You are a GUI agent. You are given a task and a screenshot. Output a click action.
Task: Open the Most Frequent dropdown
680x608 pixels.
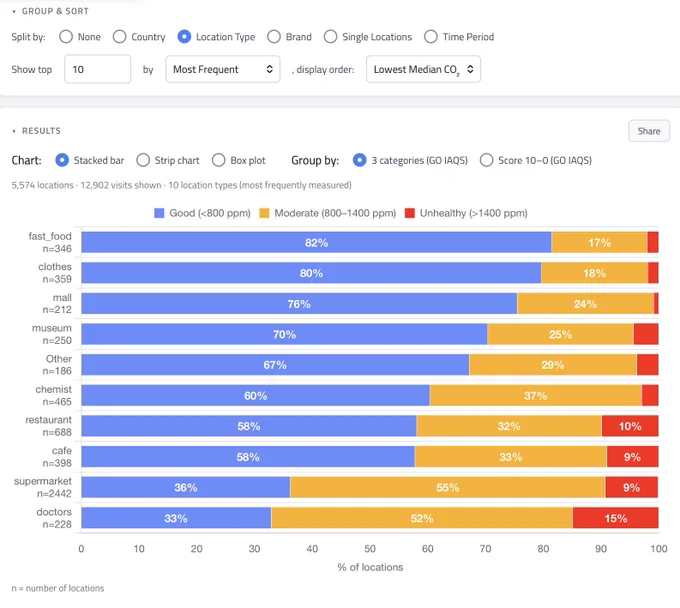pyautogui.click(x=222, y=69)
